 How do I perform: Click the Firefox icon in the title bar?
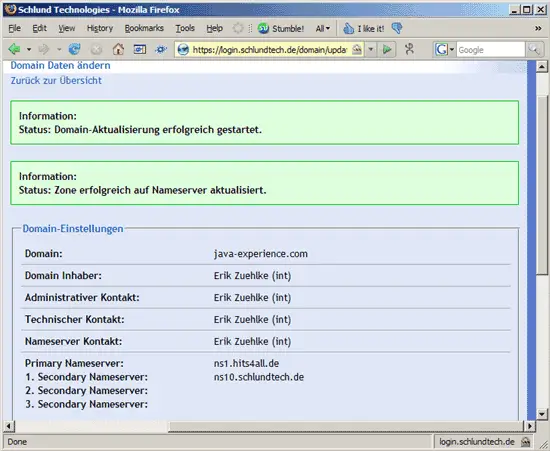(10, 9)
